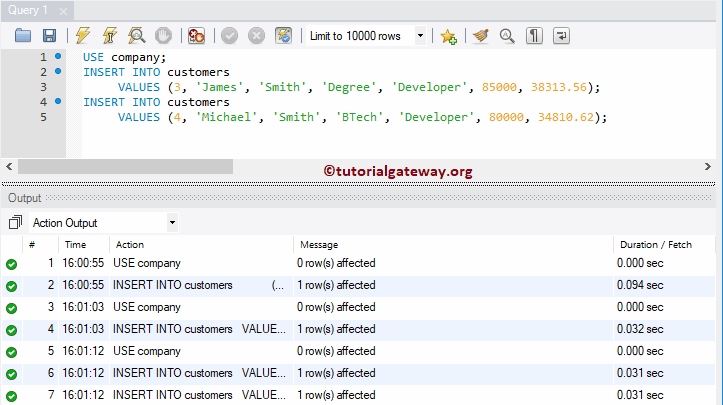Toggle invisible characters pilcrow button
Image resolution: width=723 pixels, height=405 pixels.
point(535,36)
